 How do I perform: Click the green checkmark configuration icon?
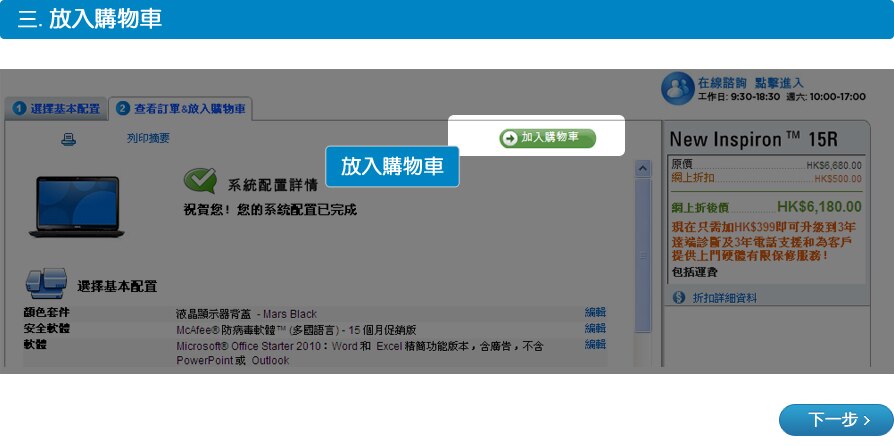200,181
